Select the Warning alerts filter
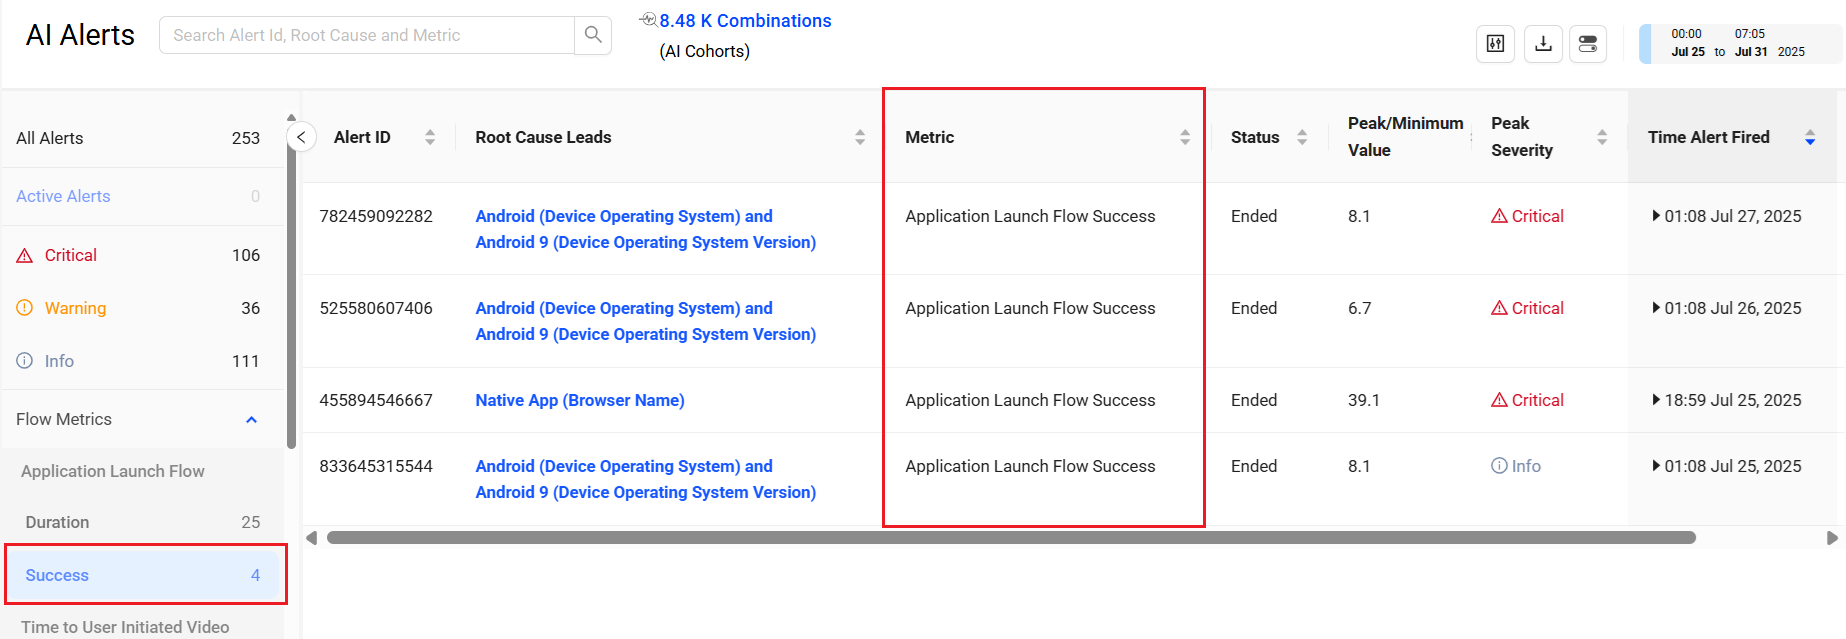The image size is (1846, 639). click(x=75, y=308)
